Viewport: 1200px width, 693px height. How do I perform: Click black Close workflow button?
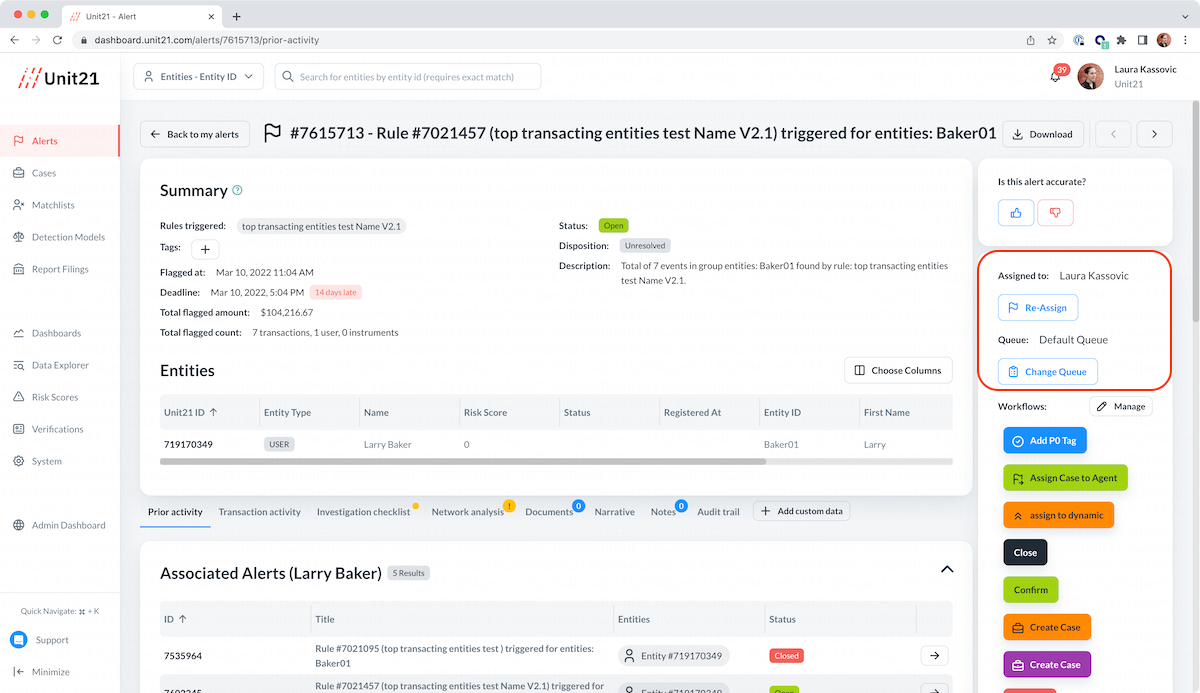(1025, 552)
